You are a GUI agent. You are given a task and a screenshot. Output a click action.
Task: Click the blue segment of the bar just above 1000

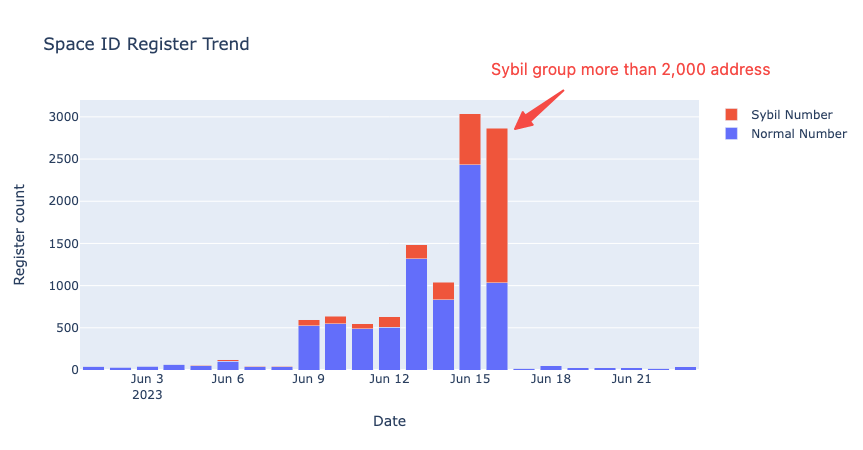(444, 334)
